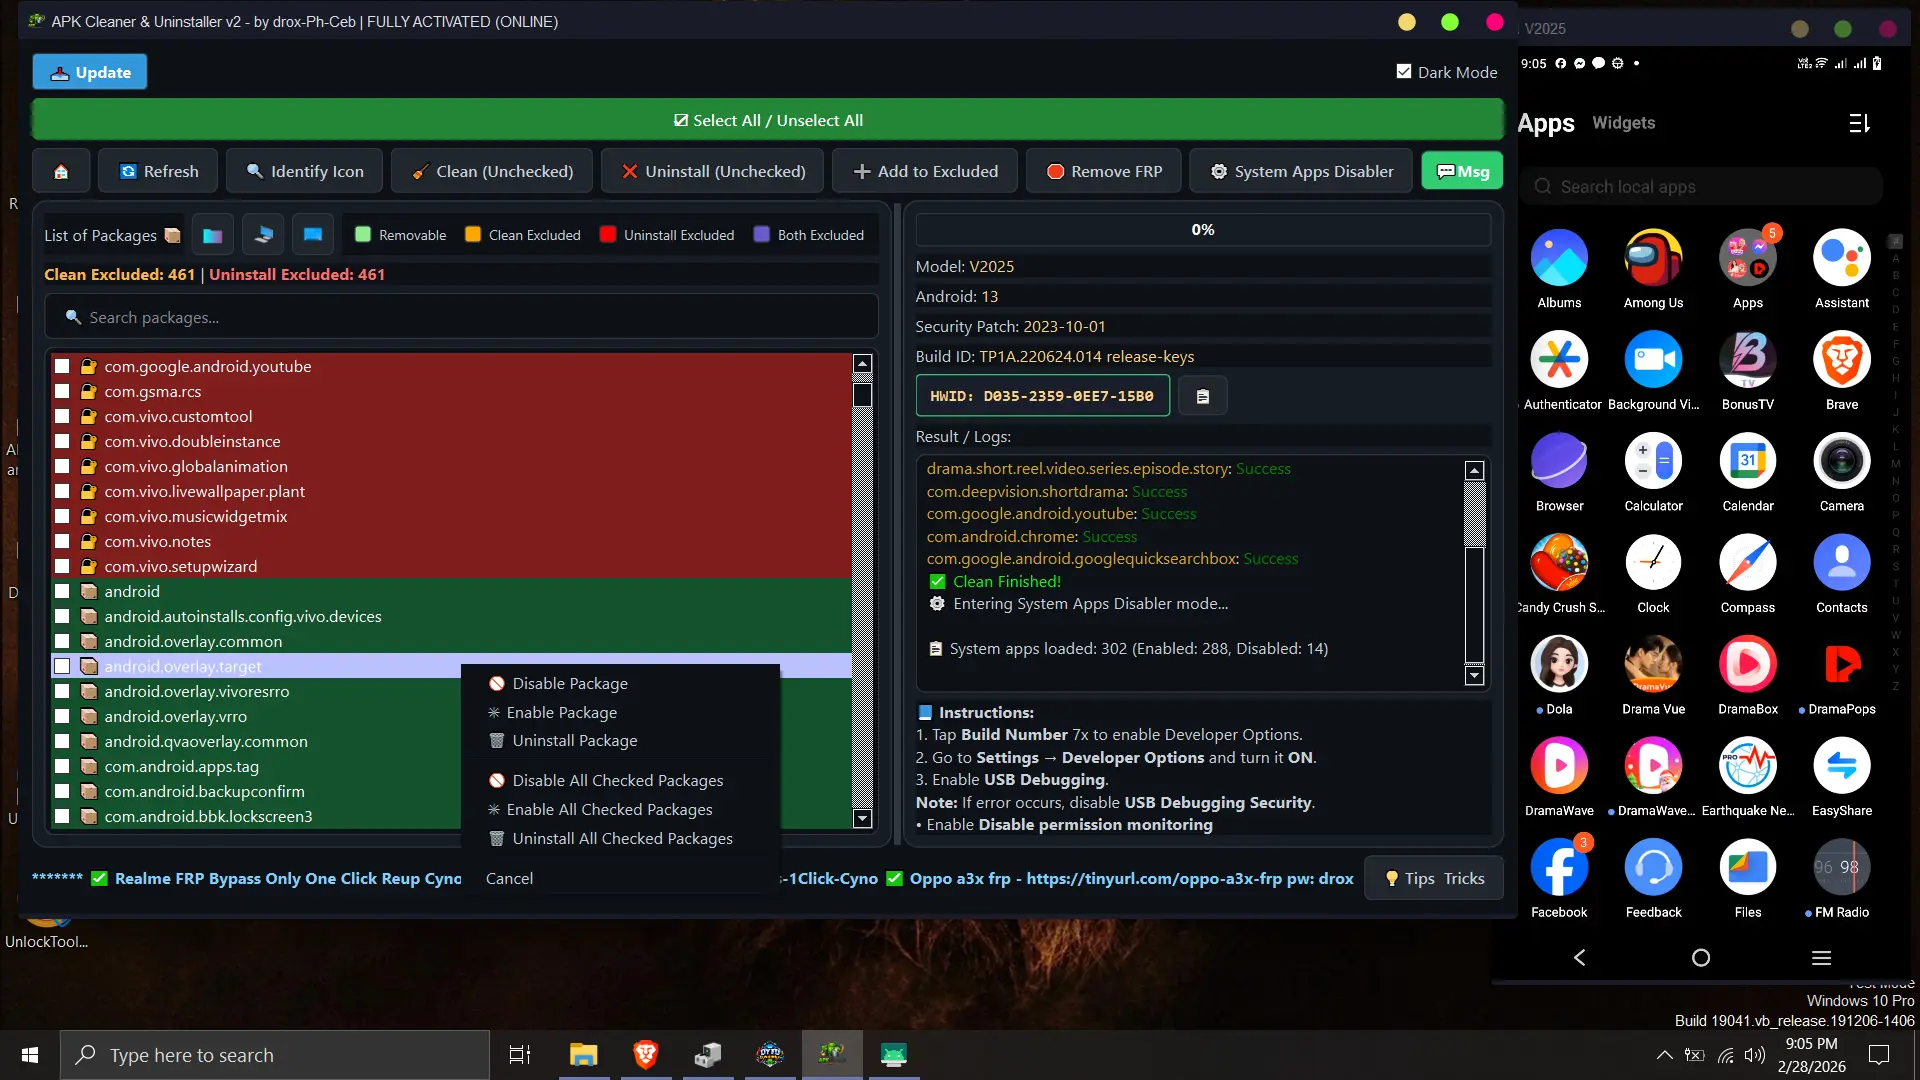Refresh the package list
The image size is (1920, 1080).
point(159,171)
